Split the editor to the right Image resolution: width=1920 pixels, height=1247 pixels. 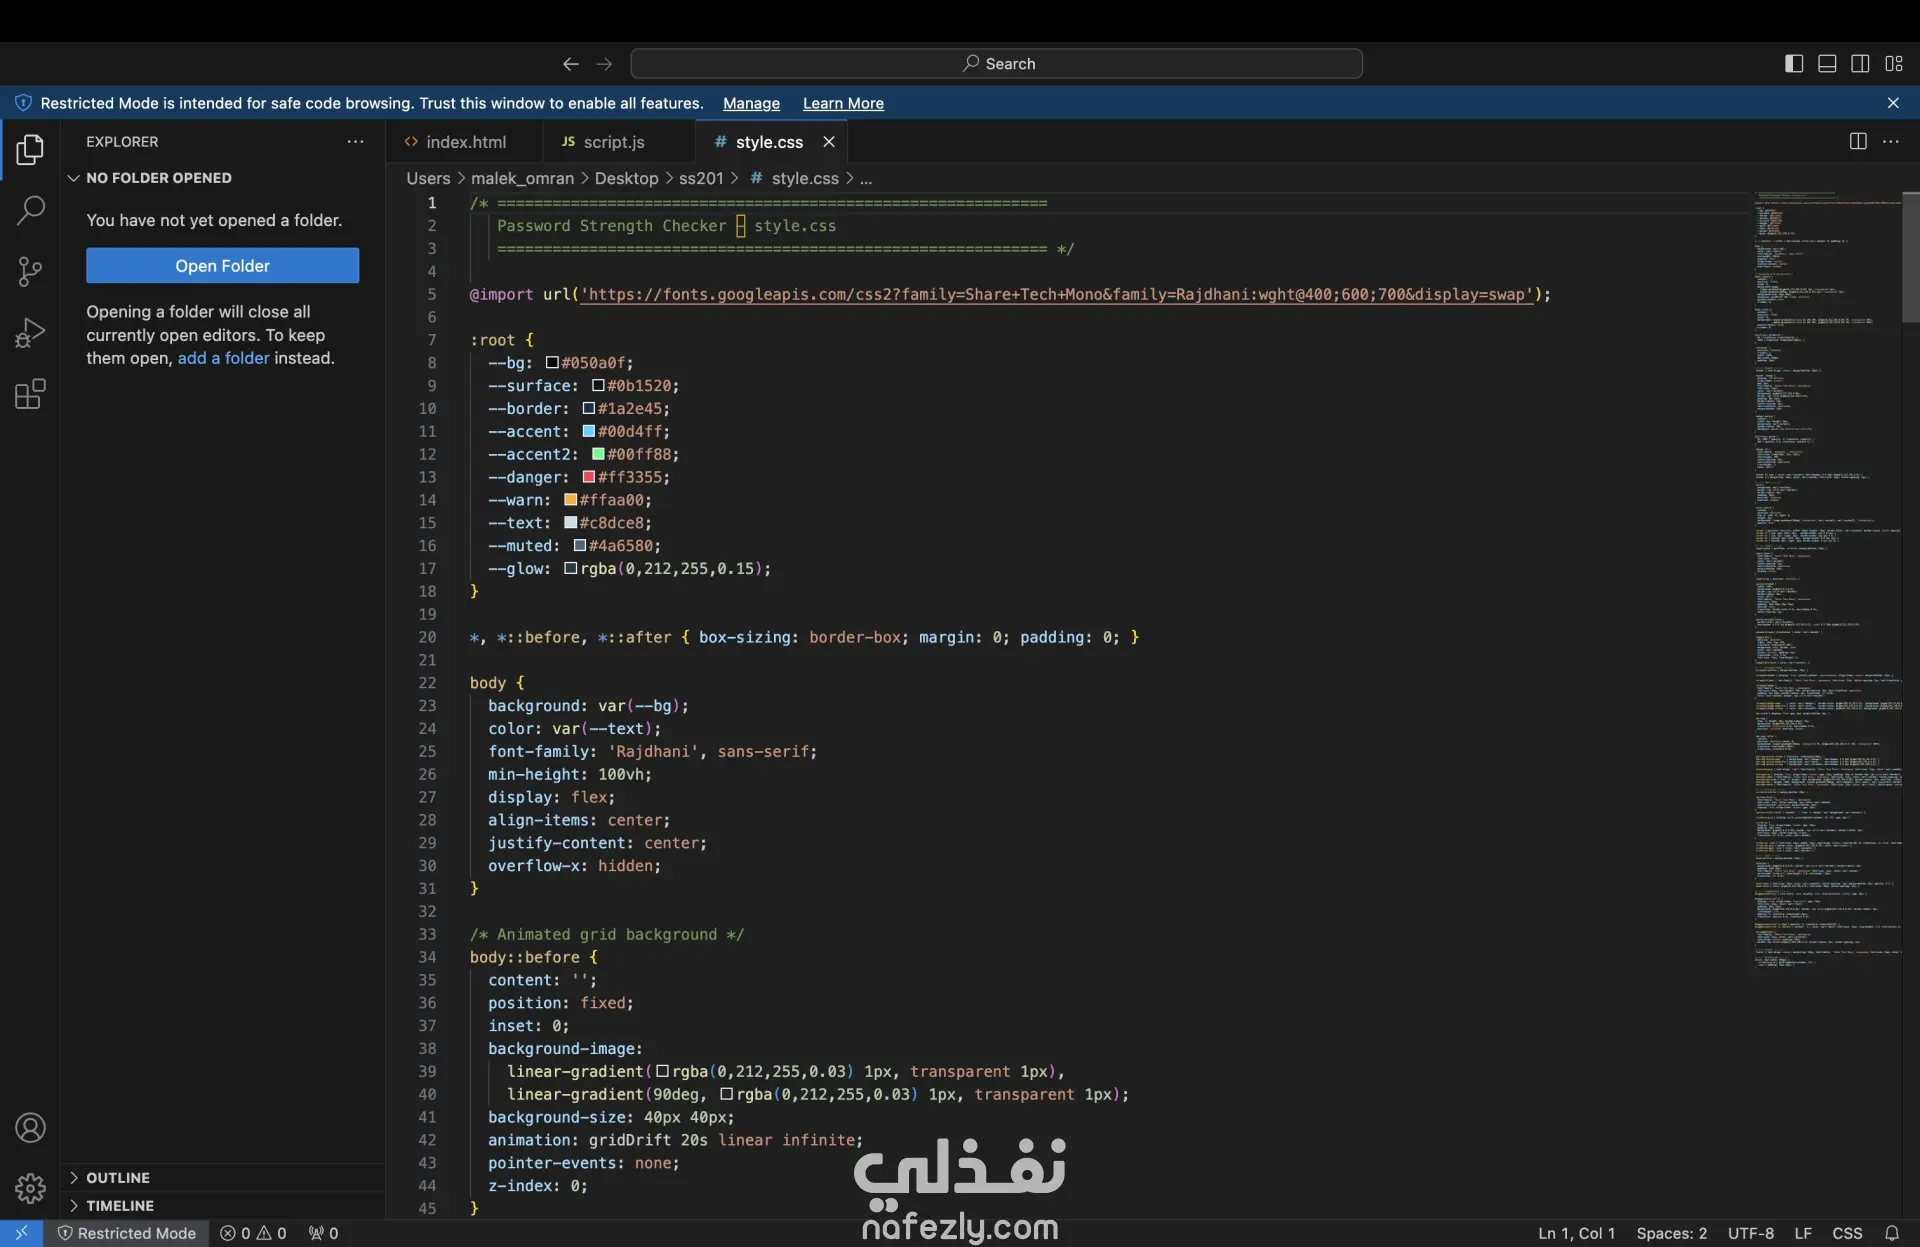(1858, 142)
